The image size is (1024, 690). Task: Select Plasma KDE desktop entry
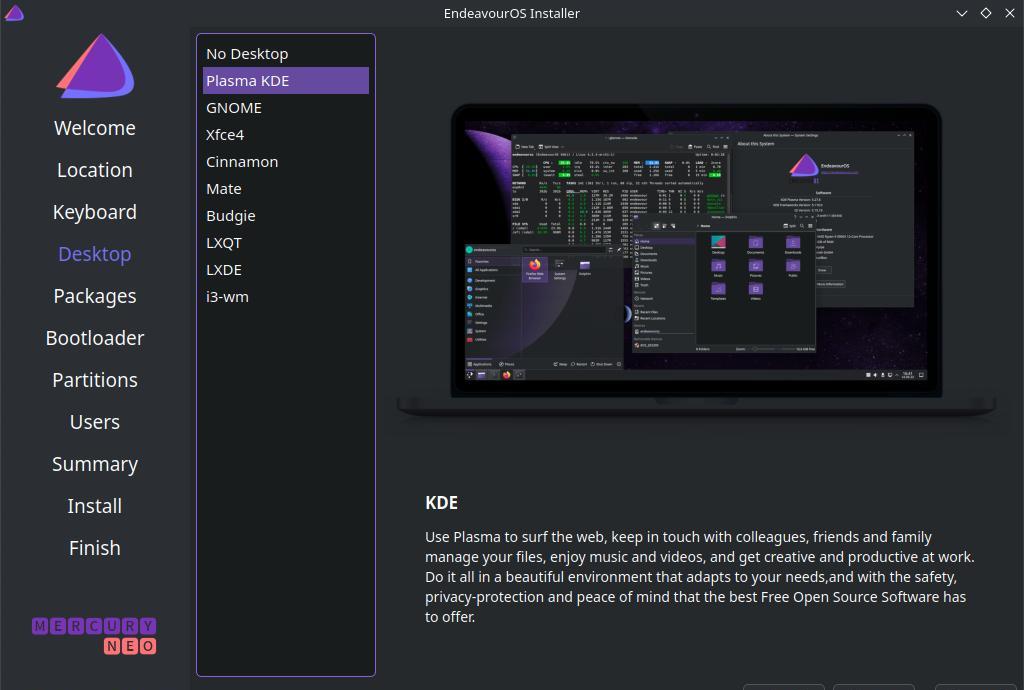pos(285,80)
